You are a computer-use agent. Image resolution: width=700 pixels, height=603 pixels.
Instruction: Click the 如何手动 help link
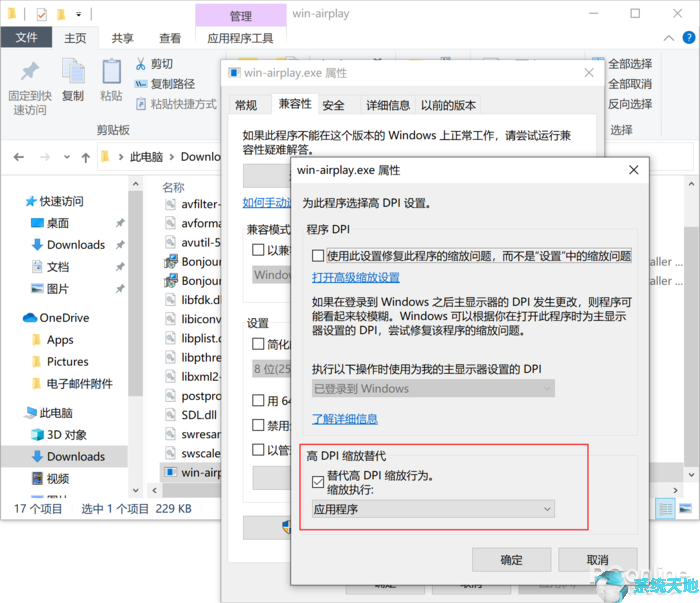(267, 203)
